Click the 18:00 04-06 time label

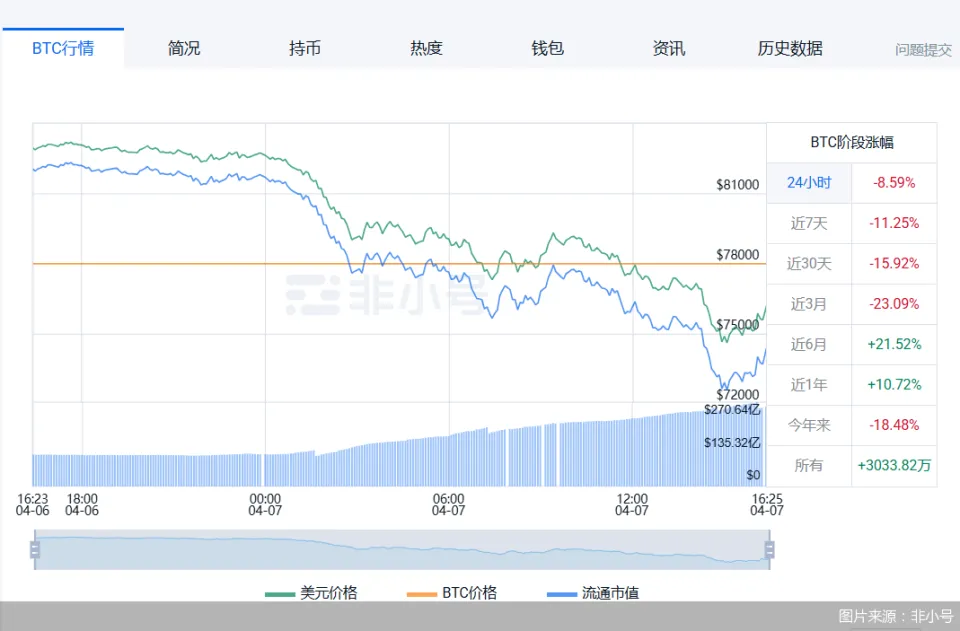coord(82,505)
